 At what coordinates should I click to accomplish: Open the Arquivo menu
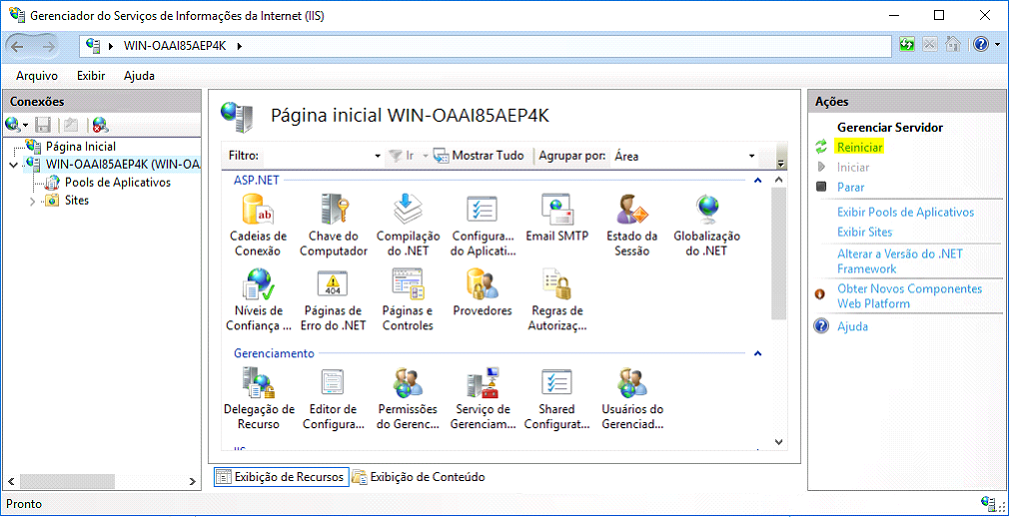tap(37, 76)
